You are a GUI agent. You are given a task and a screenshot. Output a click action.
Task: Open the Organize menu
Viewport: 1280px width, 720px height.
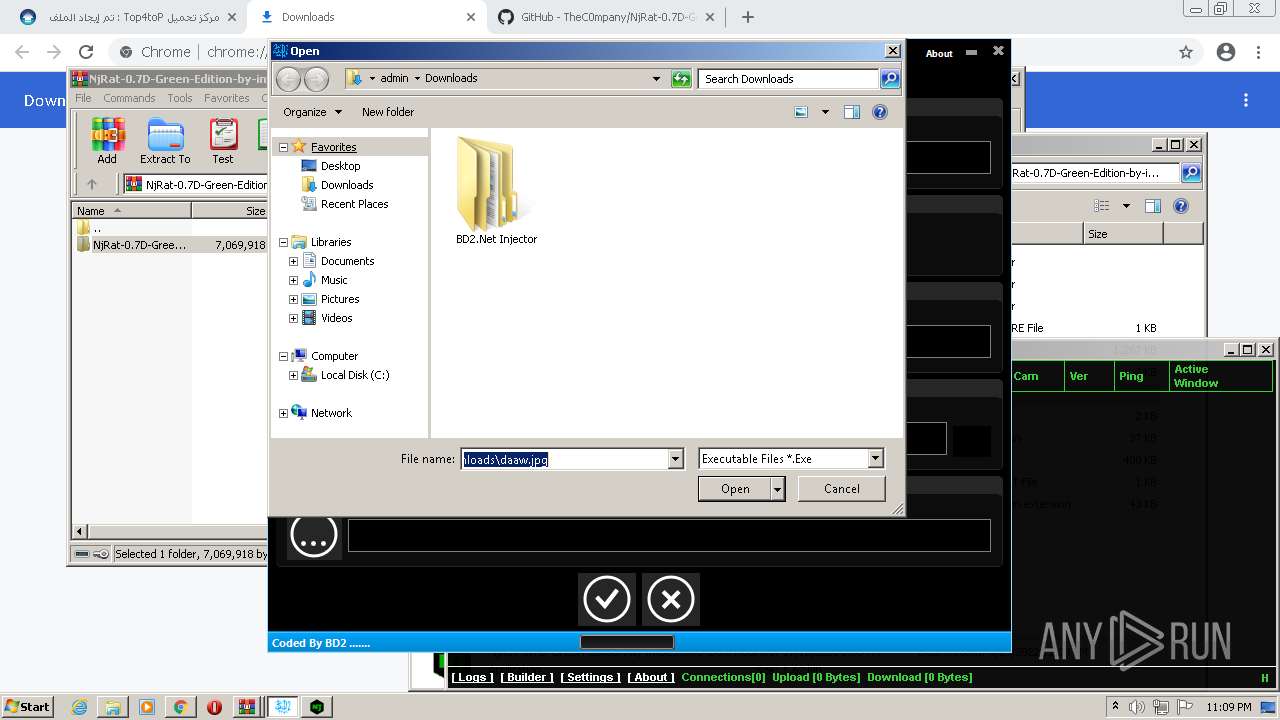point(312,112)
